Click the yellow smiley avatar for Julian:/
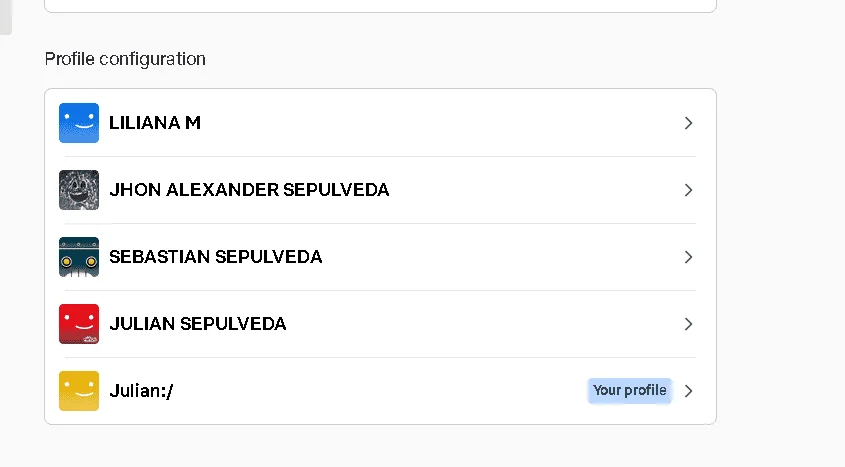This screenshot has height=467, width=845. tap(79, 391)
